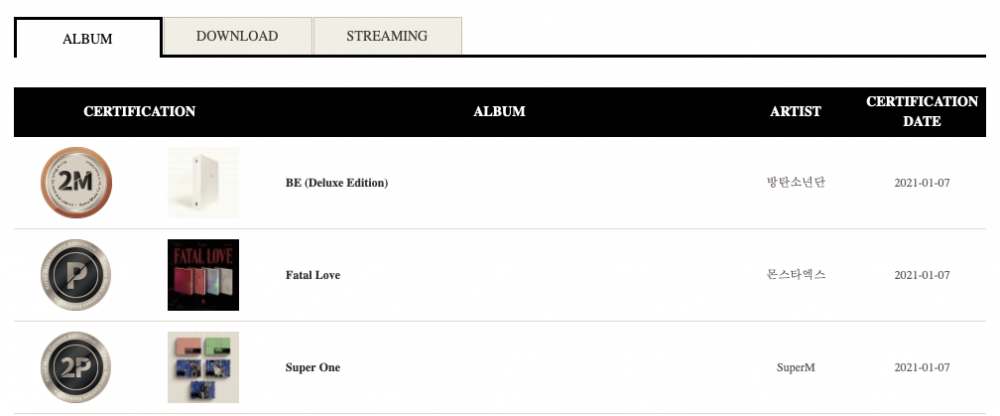
Task: Click the CERTIFICATION column header
Action: coord(139,112)
